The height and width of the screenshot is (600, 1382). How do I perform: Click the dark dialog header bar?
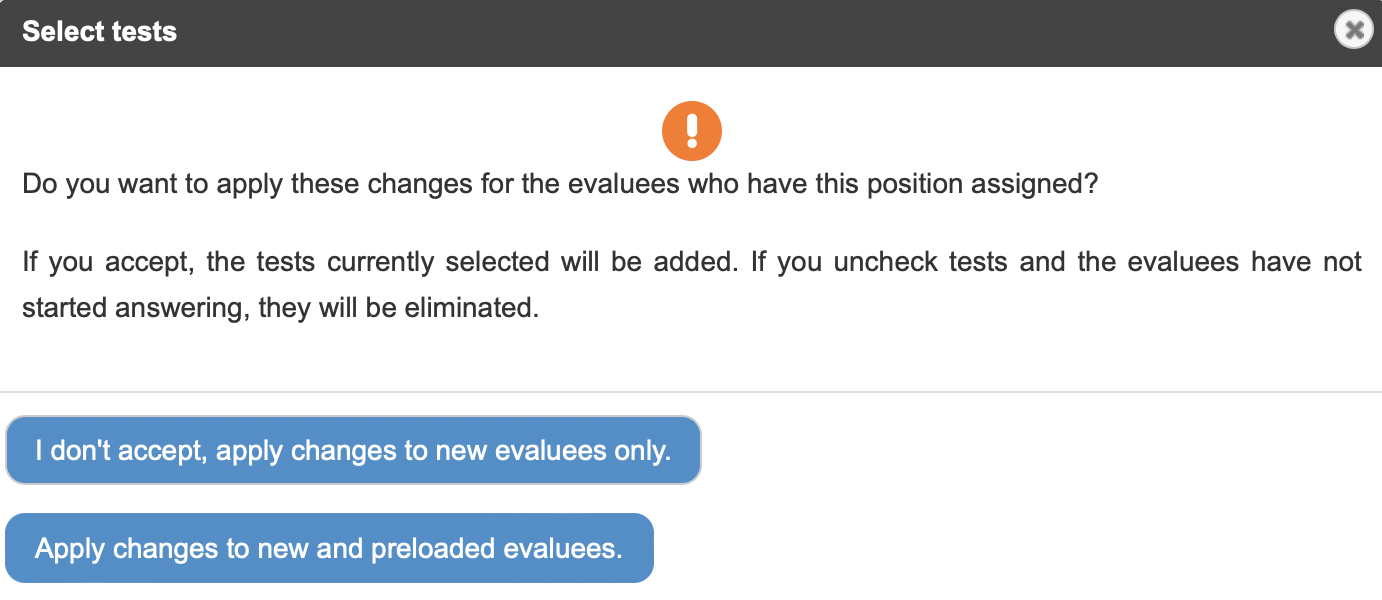click(691, 33)
